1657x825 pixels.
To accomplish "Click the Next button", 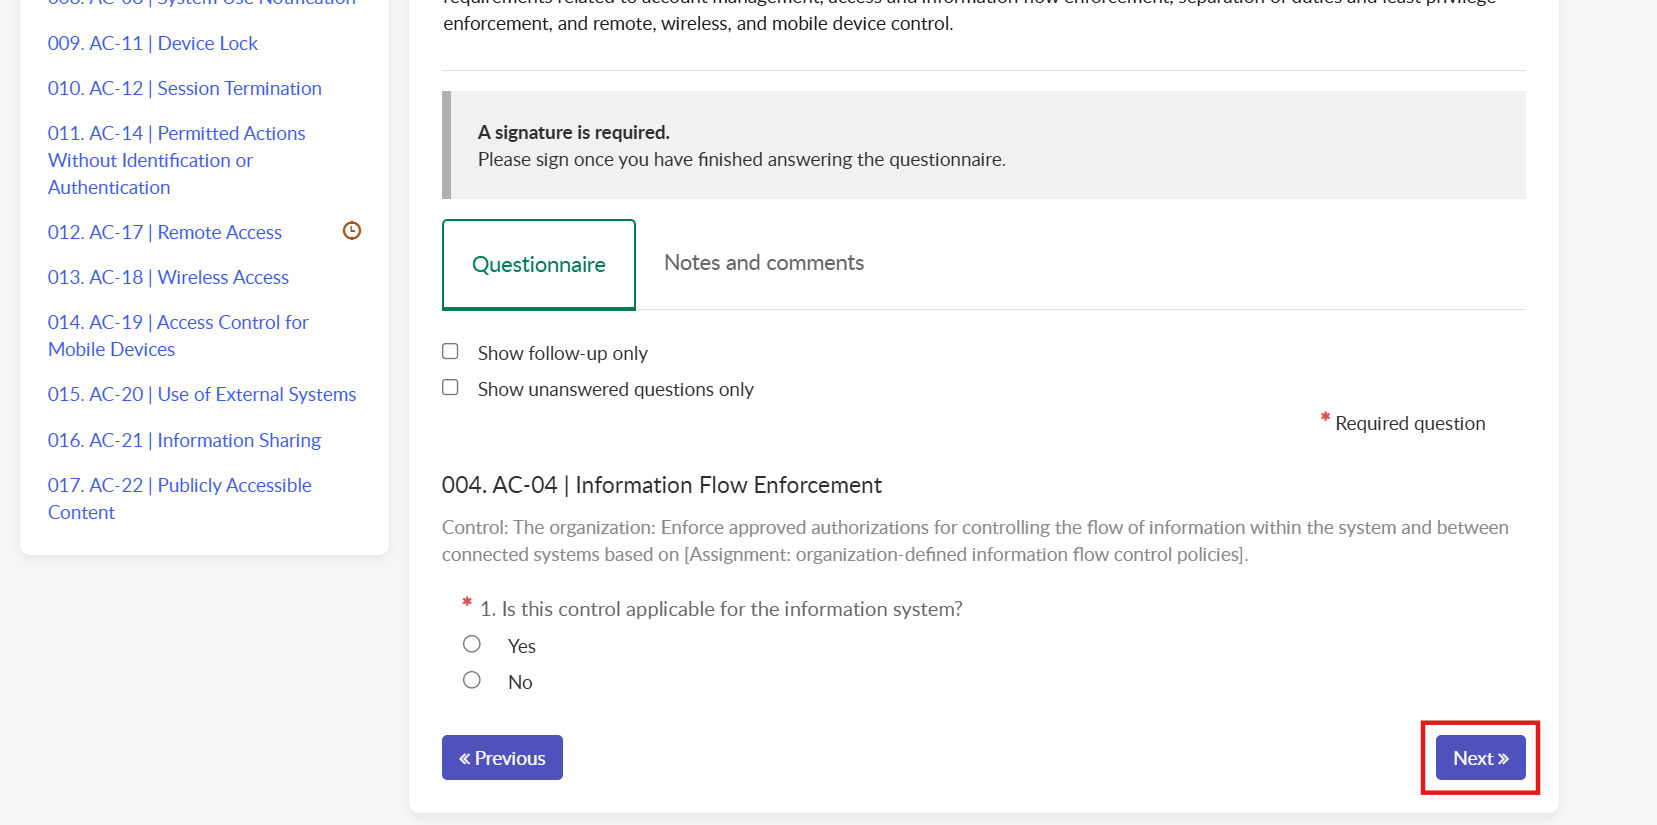I will coord(1480,758).
